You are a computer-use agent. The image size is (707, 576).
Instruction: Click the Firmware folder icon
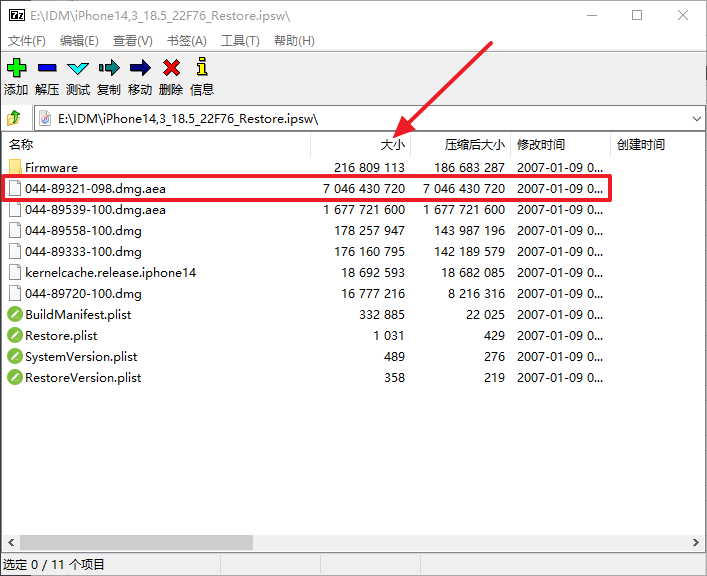15,167
